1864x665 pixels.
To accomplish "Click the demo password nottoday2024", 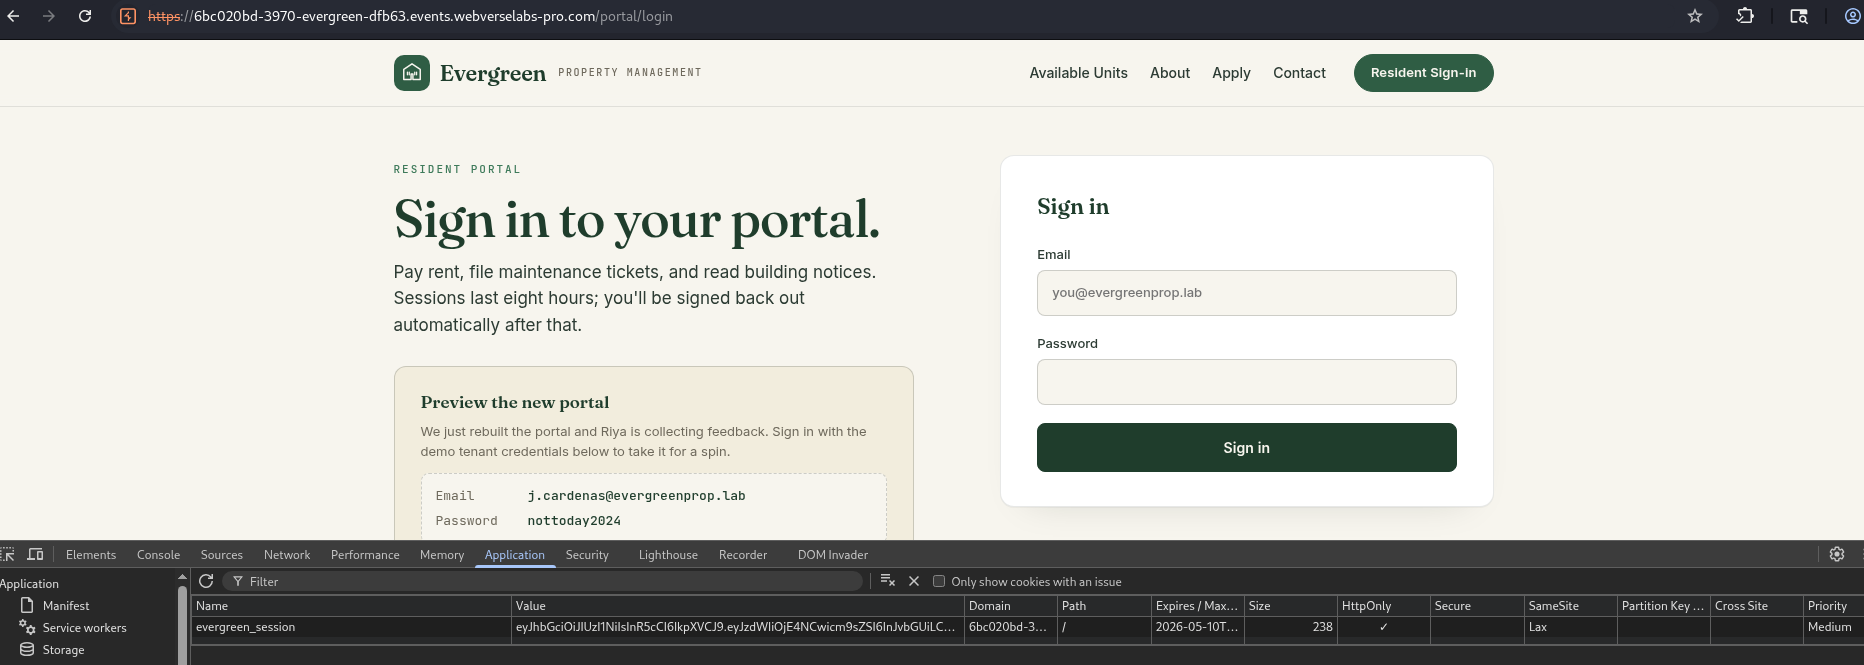I will [574, 521].
